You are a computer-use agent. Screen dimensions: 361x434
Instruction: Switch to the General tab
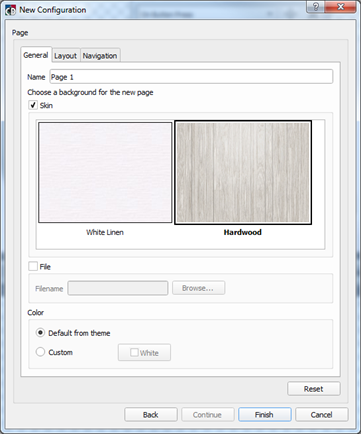click(36, 55)
